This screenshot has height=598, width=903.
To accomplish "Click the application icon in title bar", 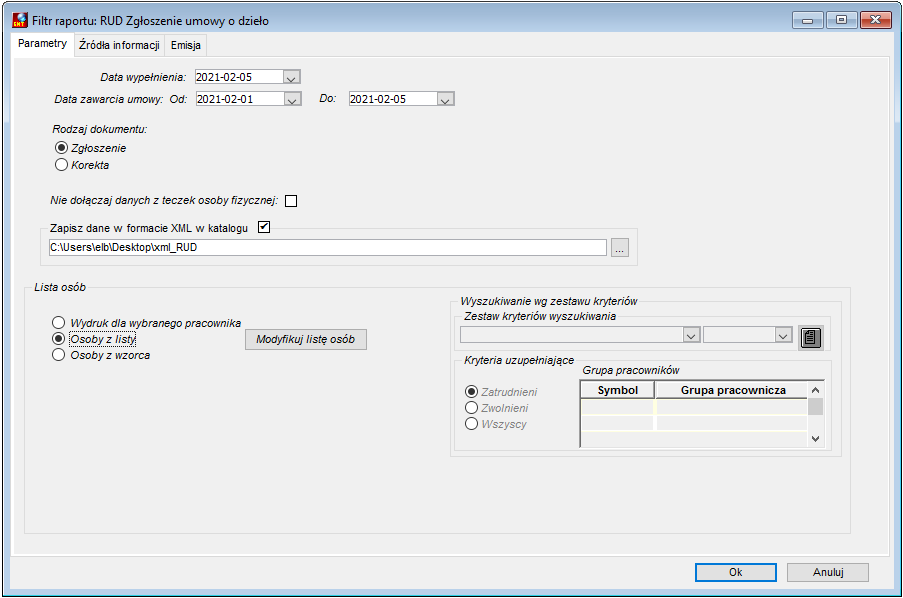I will pyautogui.click(x=20, y=20).
